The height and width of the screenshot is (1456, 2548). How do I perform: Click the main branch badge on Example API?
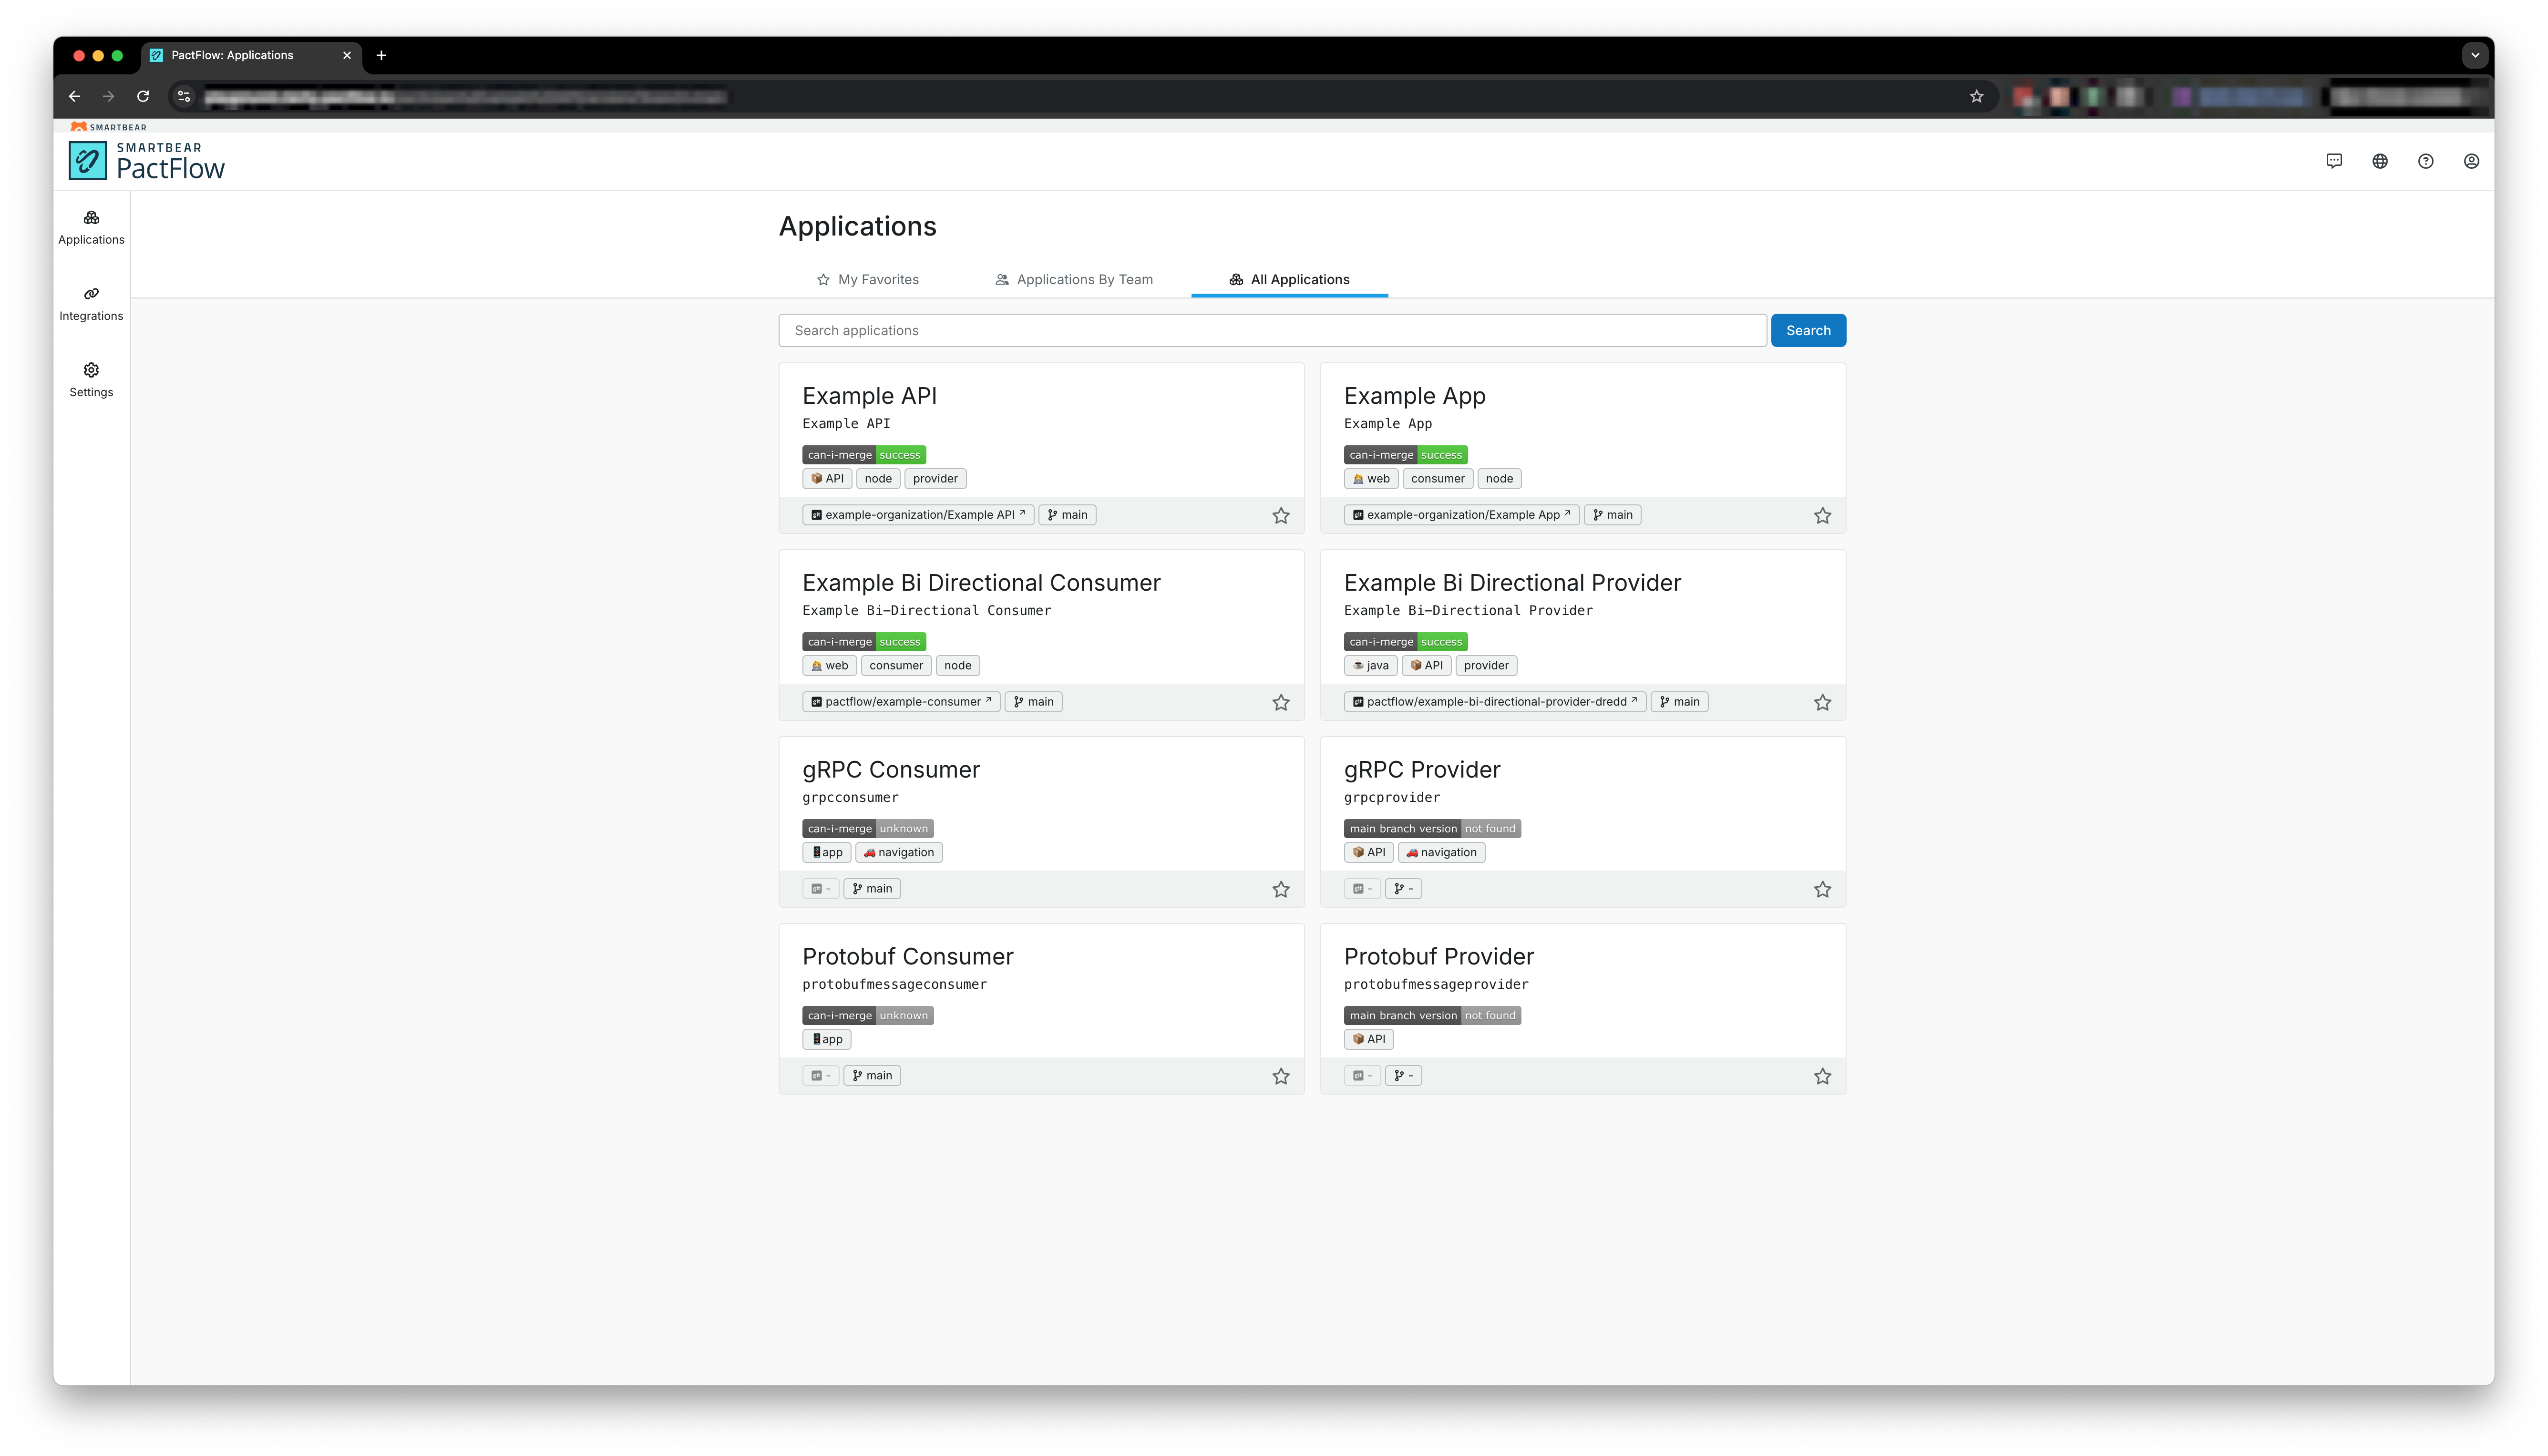(x=1067, y=514)
